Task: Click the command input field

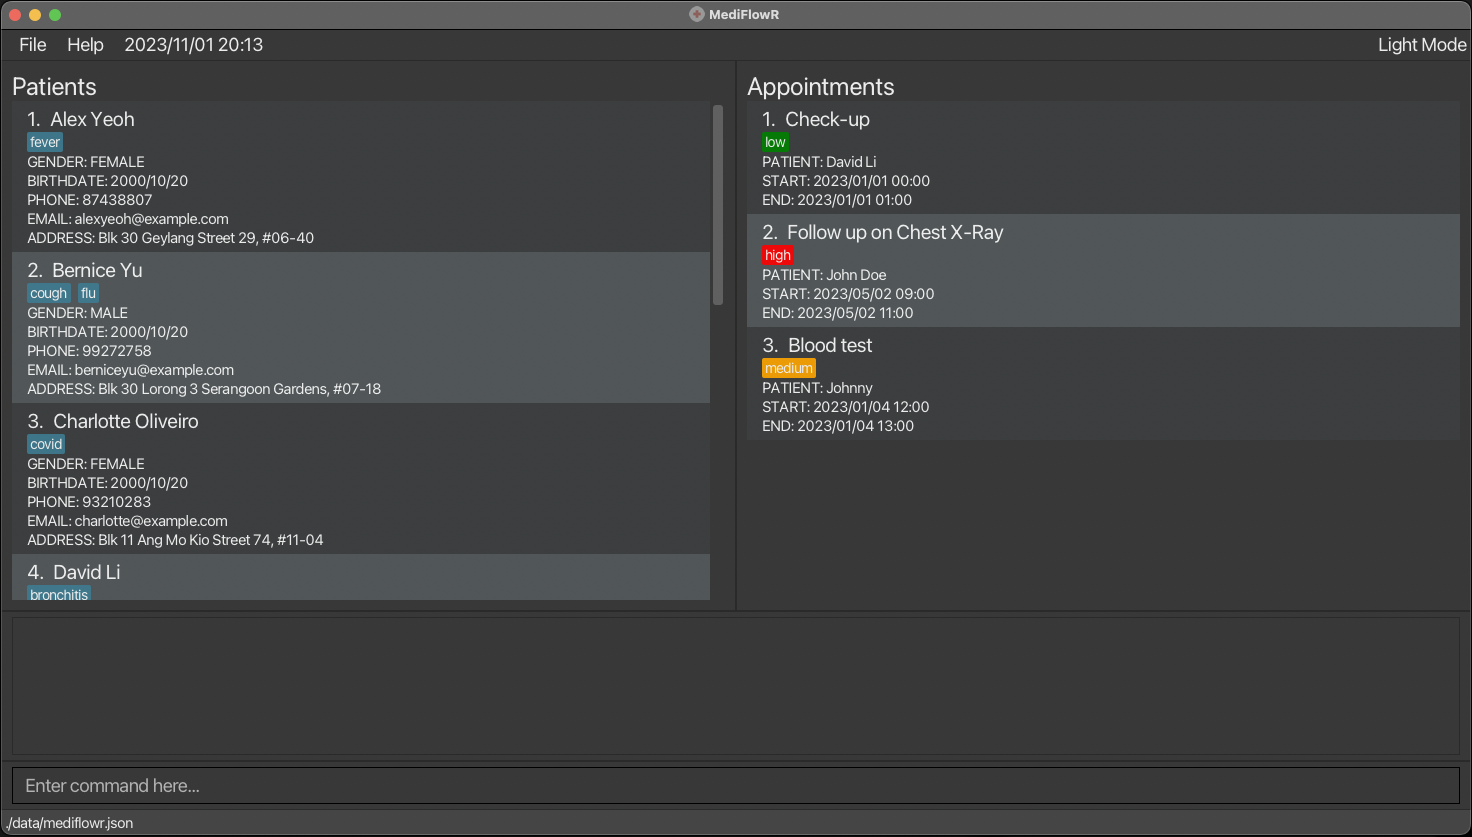Action: (735, 785)
